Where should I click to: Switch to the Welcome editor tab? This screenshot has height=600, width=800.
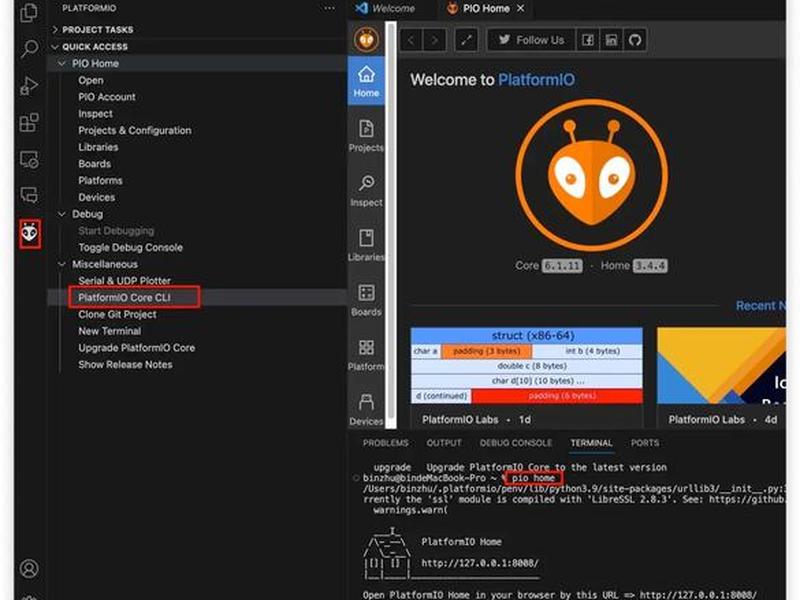tap(386, 8)
